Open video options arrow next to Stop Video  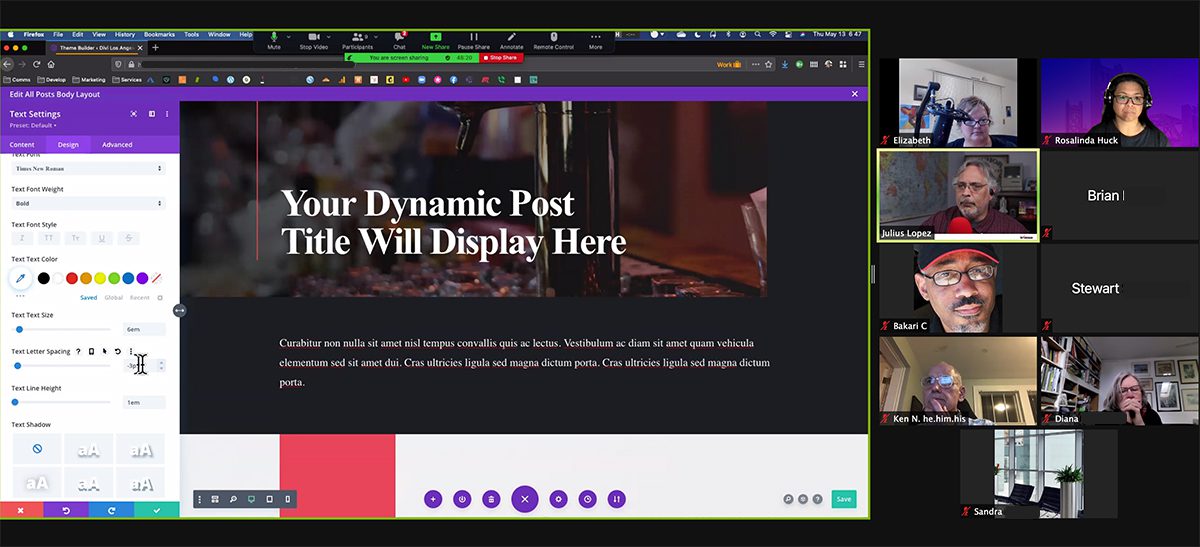pos(330,36)
